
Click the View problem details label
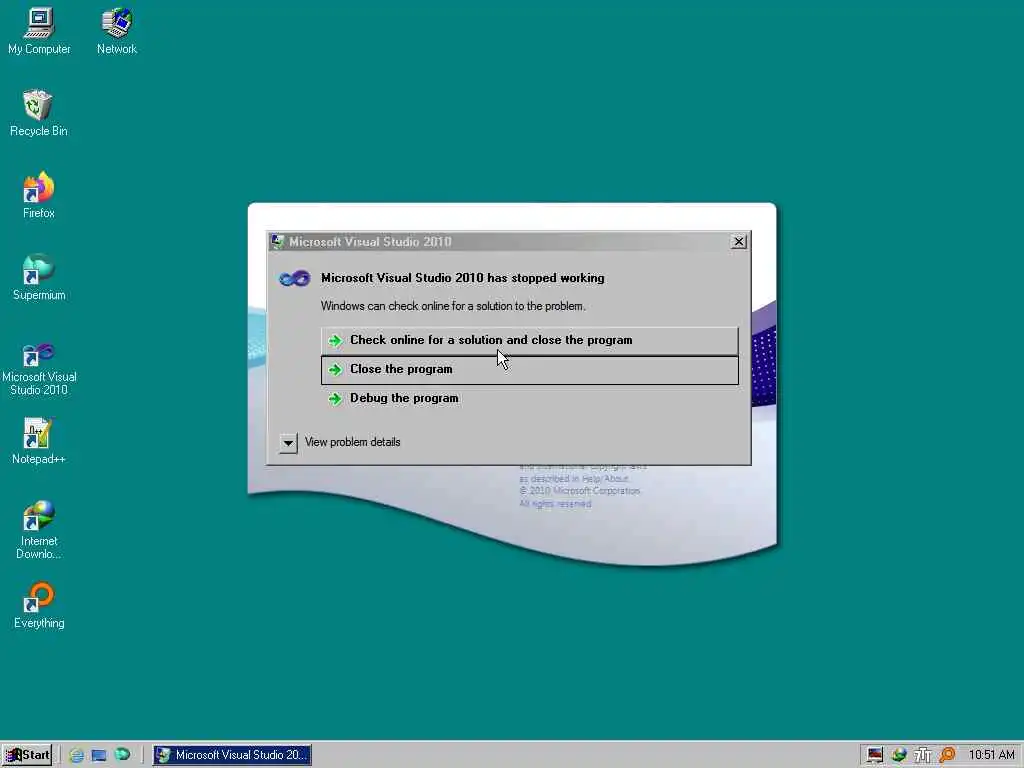[353, 442]
